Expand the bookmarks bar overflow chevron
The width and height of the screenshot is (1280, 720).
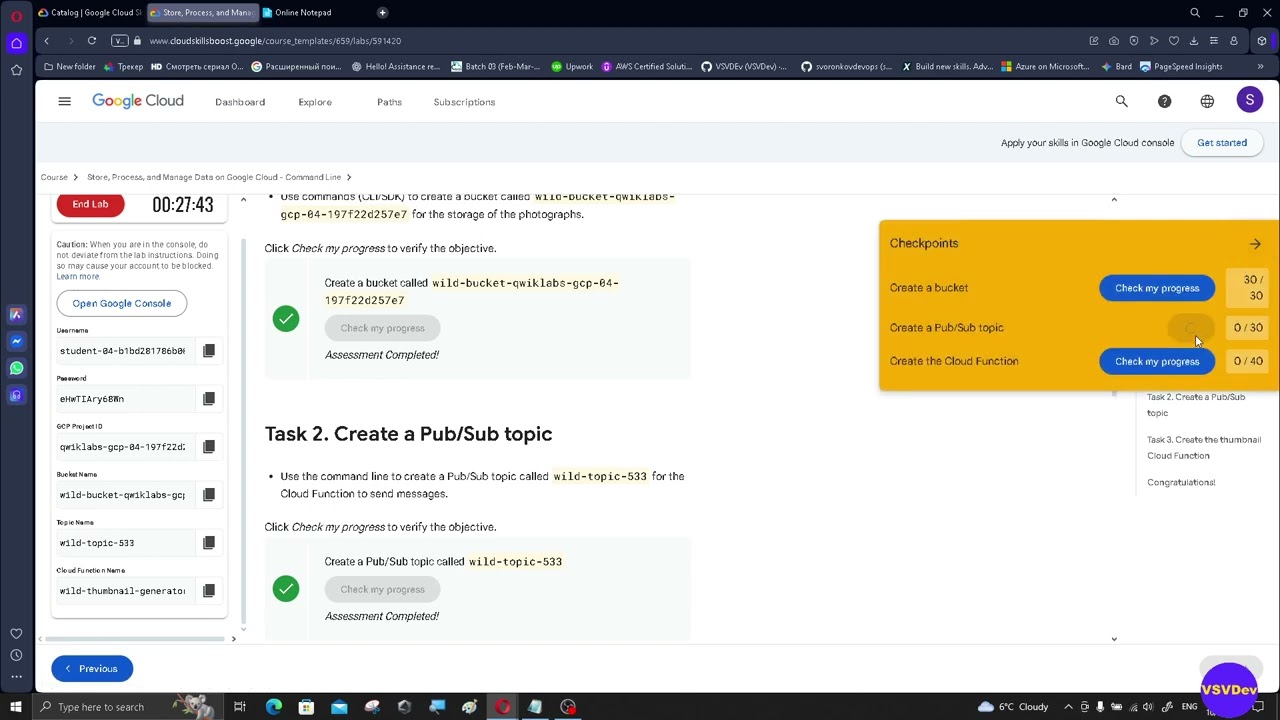[1261, 67]
